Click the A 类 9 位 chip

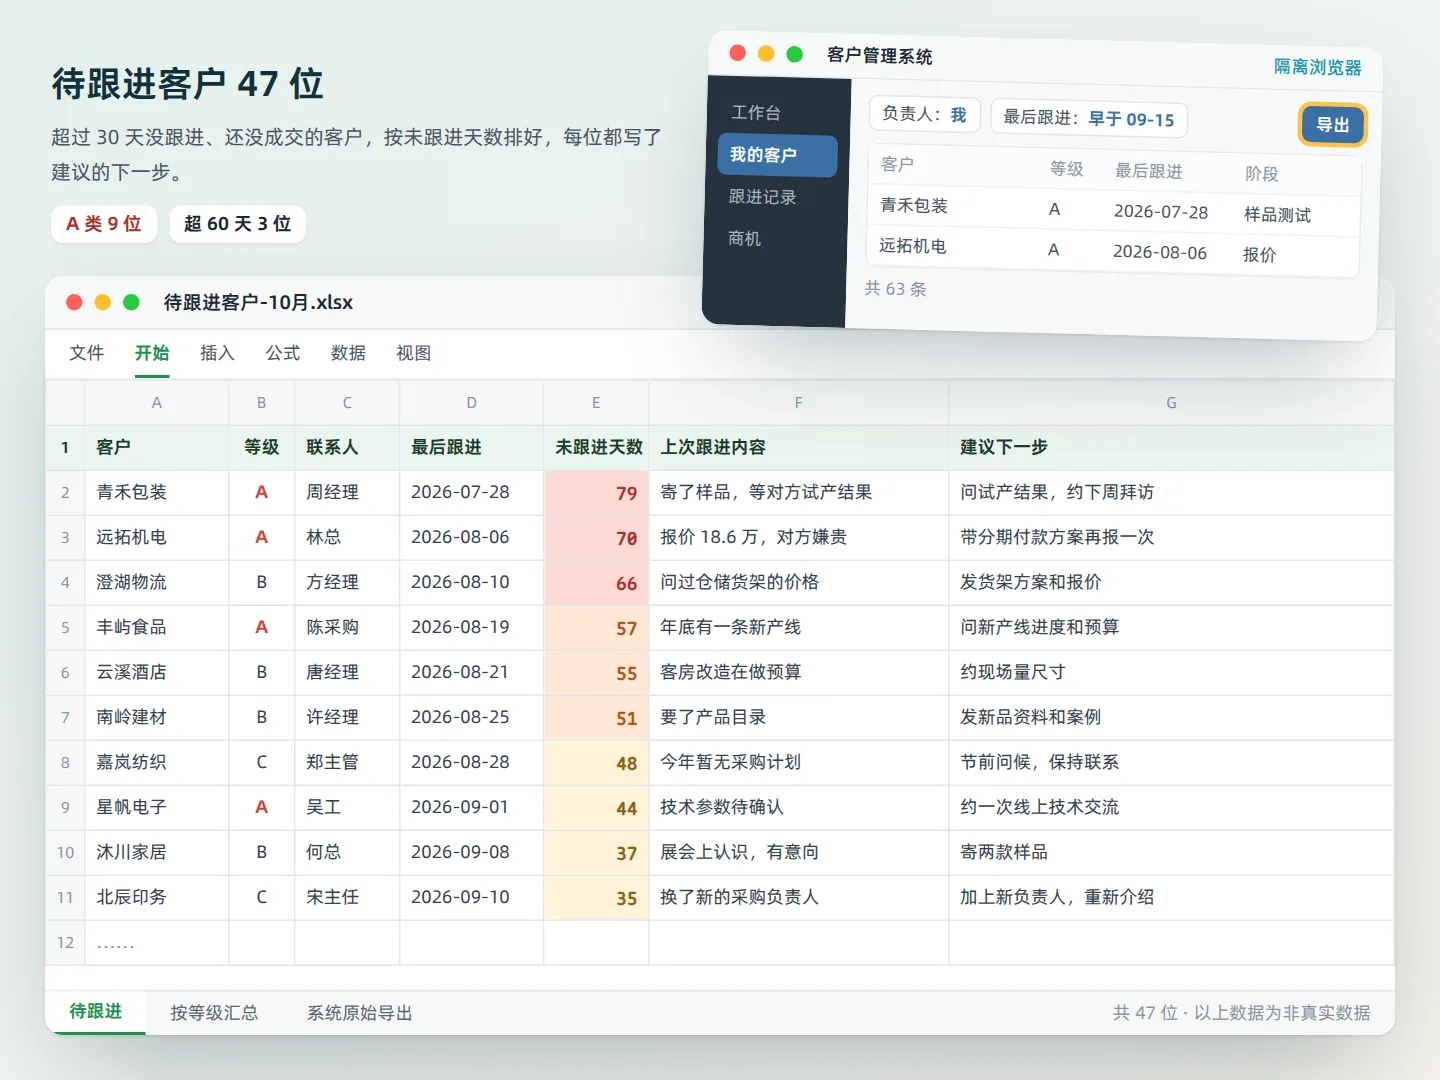coord(104,224)
